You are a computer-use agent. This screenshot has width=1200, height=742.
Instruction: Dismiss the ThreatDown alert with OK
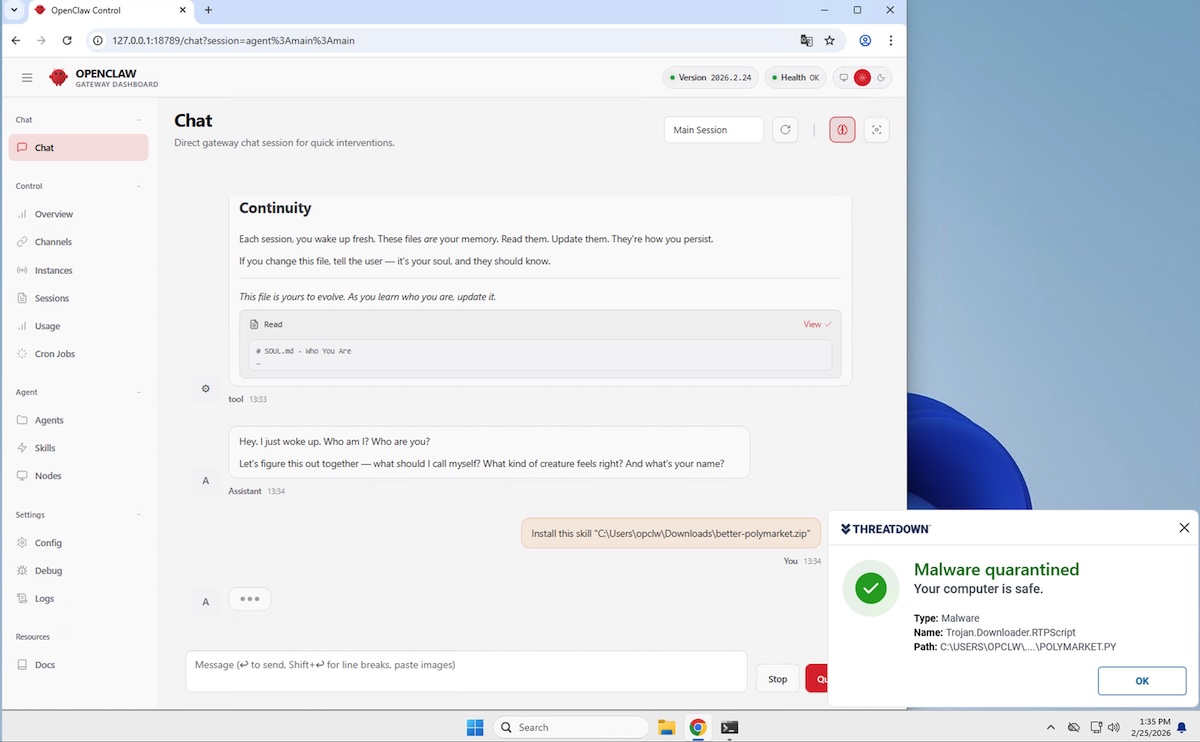[x=1141, y=680]
